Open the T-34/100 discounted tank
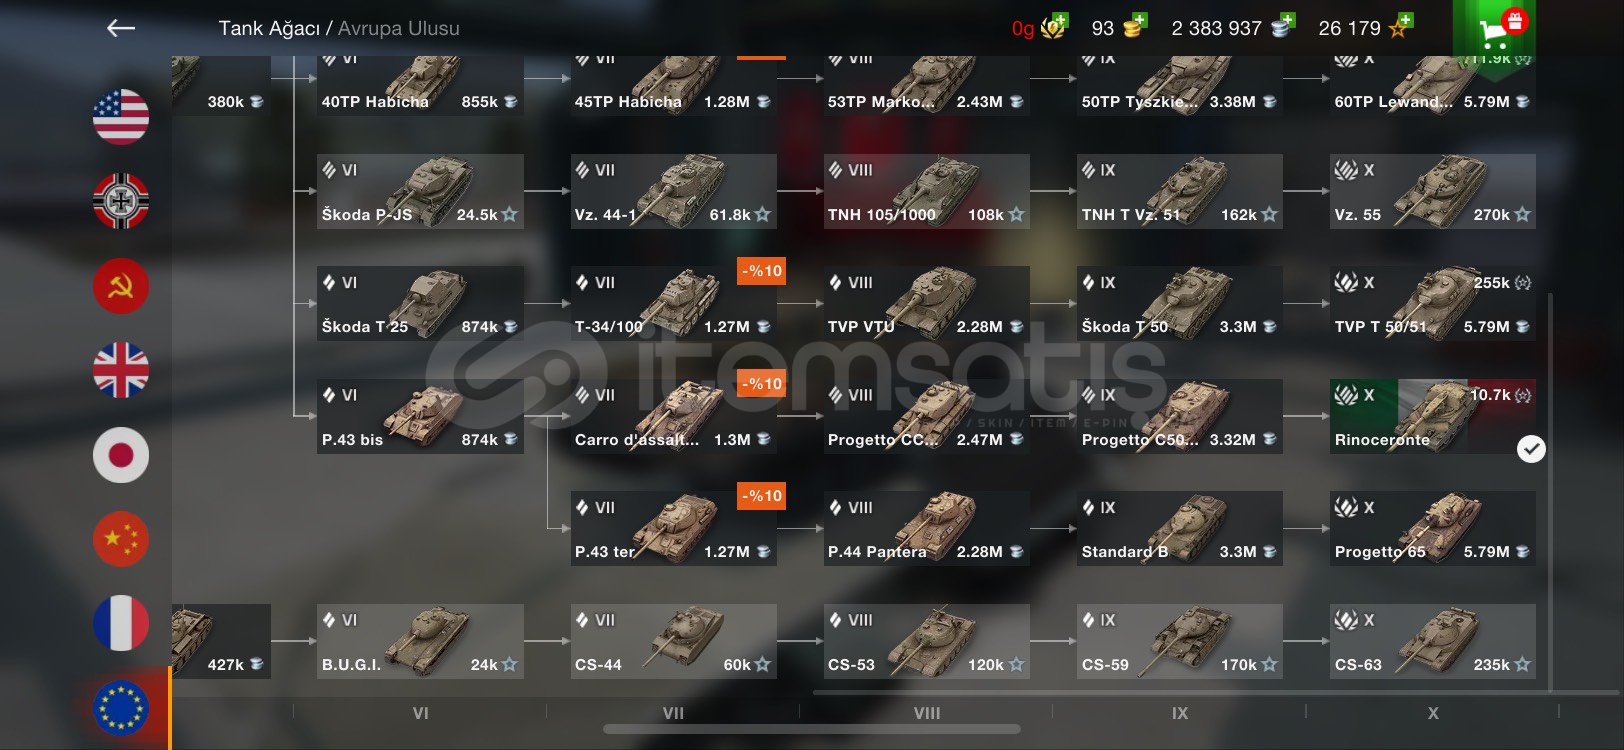 674,304
